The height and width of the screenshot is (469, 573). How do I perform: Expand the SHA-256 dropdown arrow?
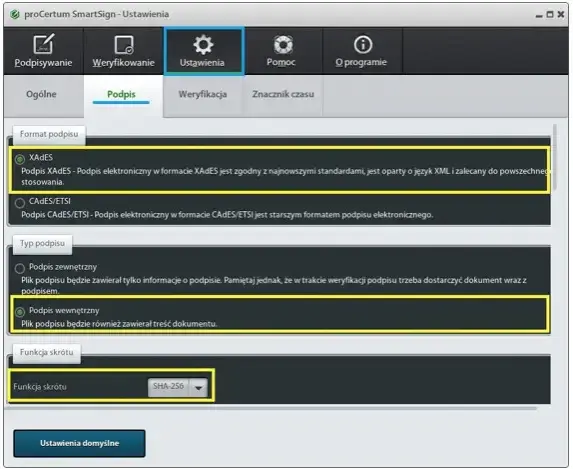click(198, 387)
